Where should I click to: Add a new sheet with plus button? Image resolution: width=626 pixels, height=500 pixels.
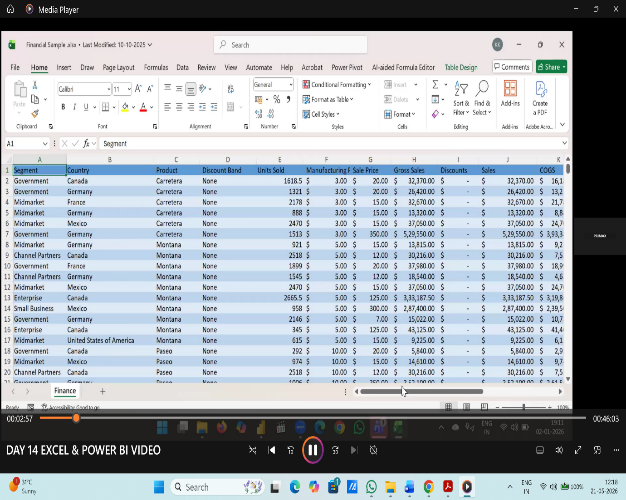103,391
